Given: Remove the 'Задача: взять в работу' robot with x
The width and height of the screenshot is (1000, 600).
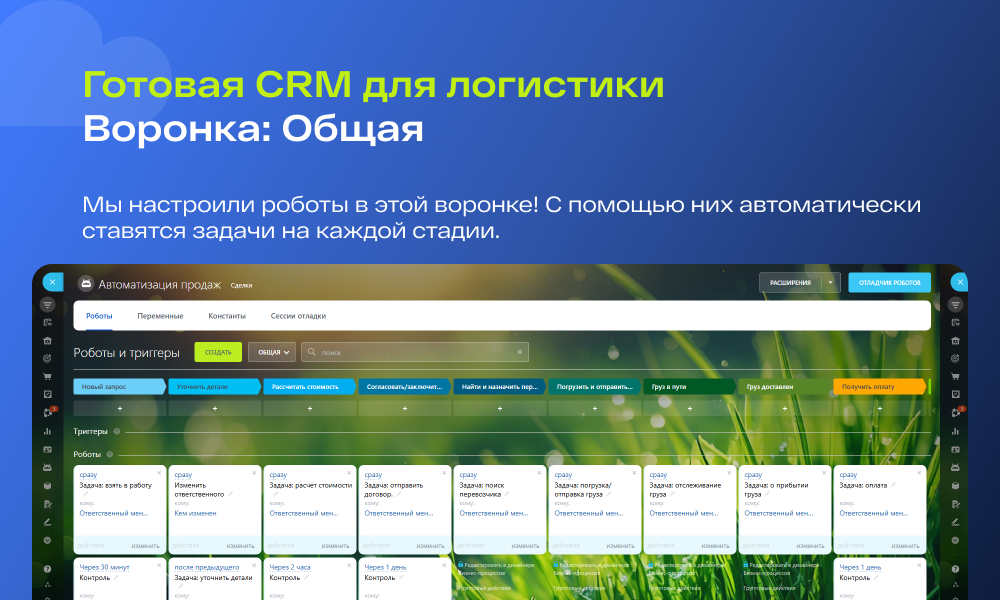Looking at the screenshot, I should pyautogui.click(x=159, y=473).
